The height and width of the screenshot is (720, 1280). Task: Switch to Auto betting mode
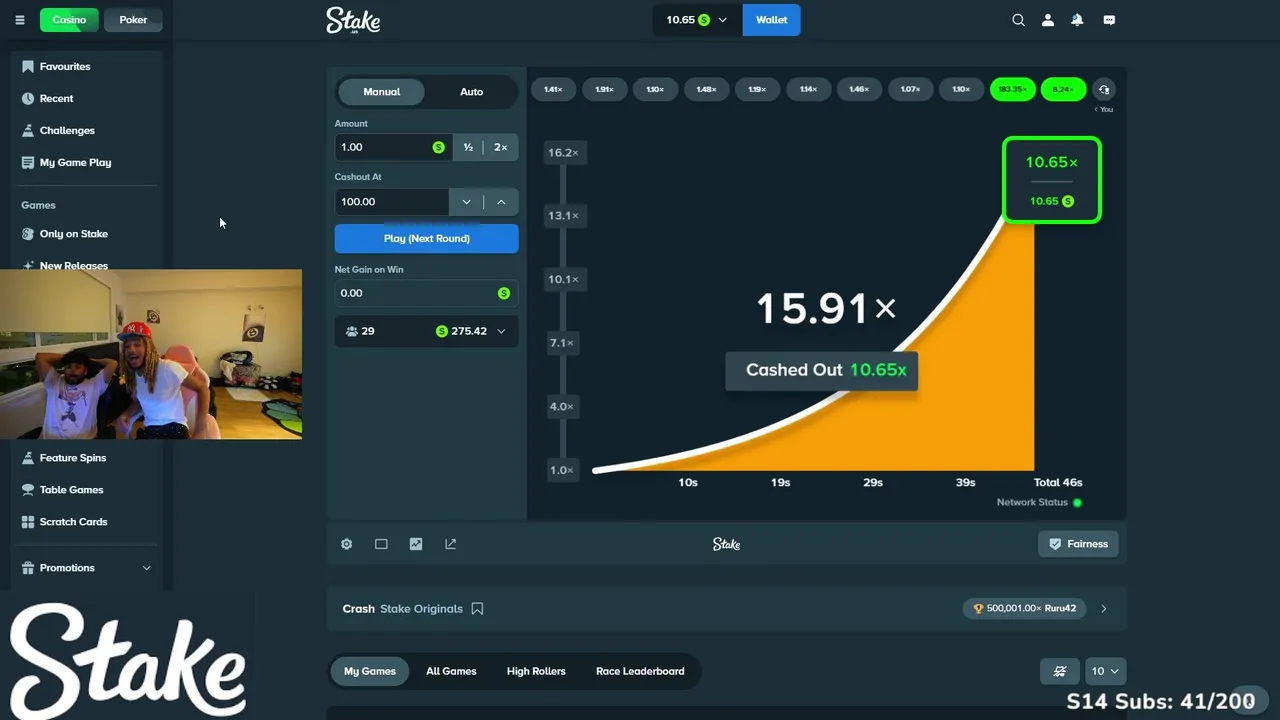(471, 92)
